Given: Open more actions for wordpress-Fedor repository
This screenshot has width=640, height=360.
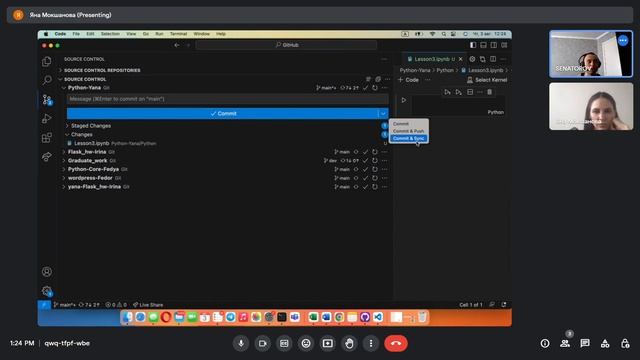Looking at the screenshot, I should tap(384, 178).
